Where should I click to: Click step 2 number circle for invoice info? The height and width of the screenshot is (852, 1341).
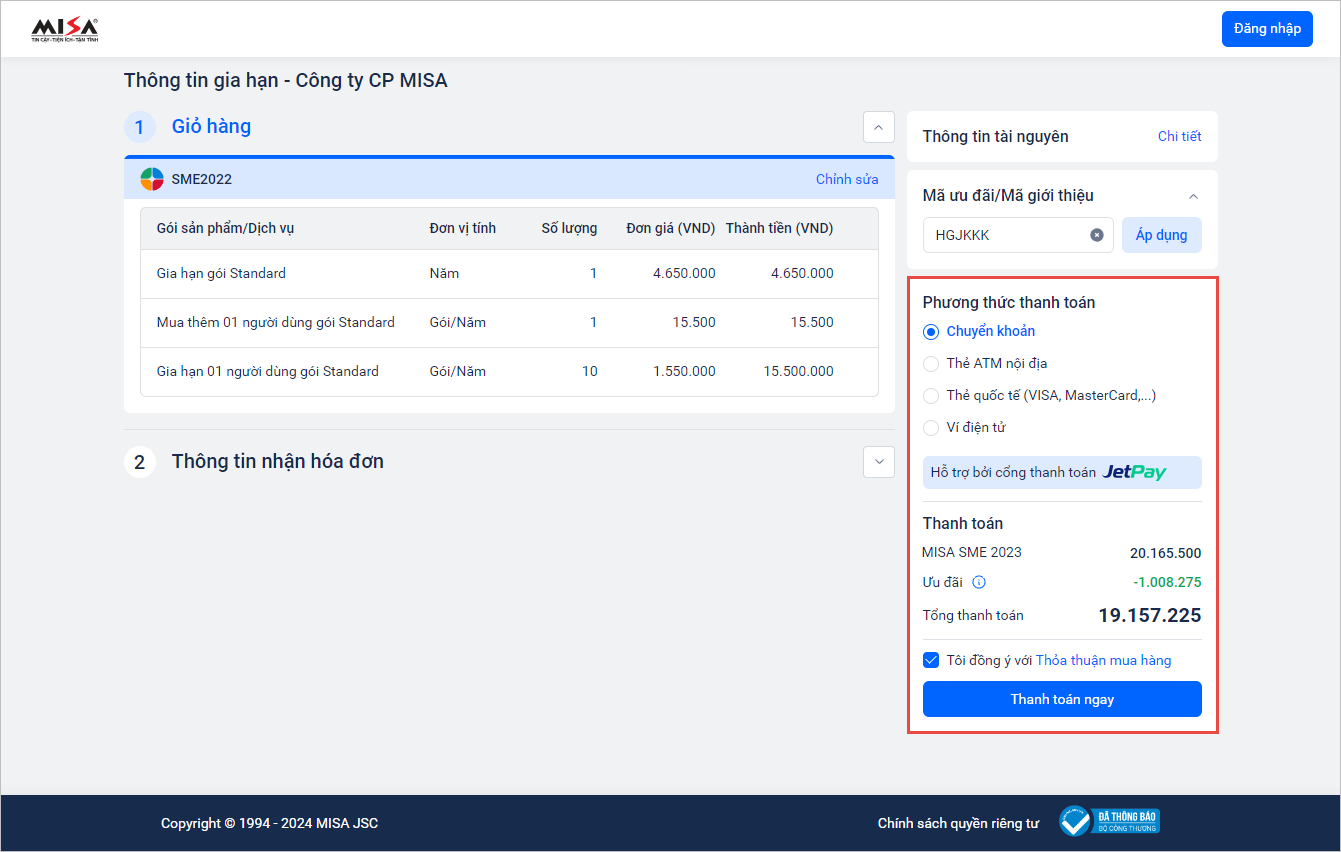coord(140,462)
